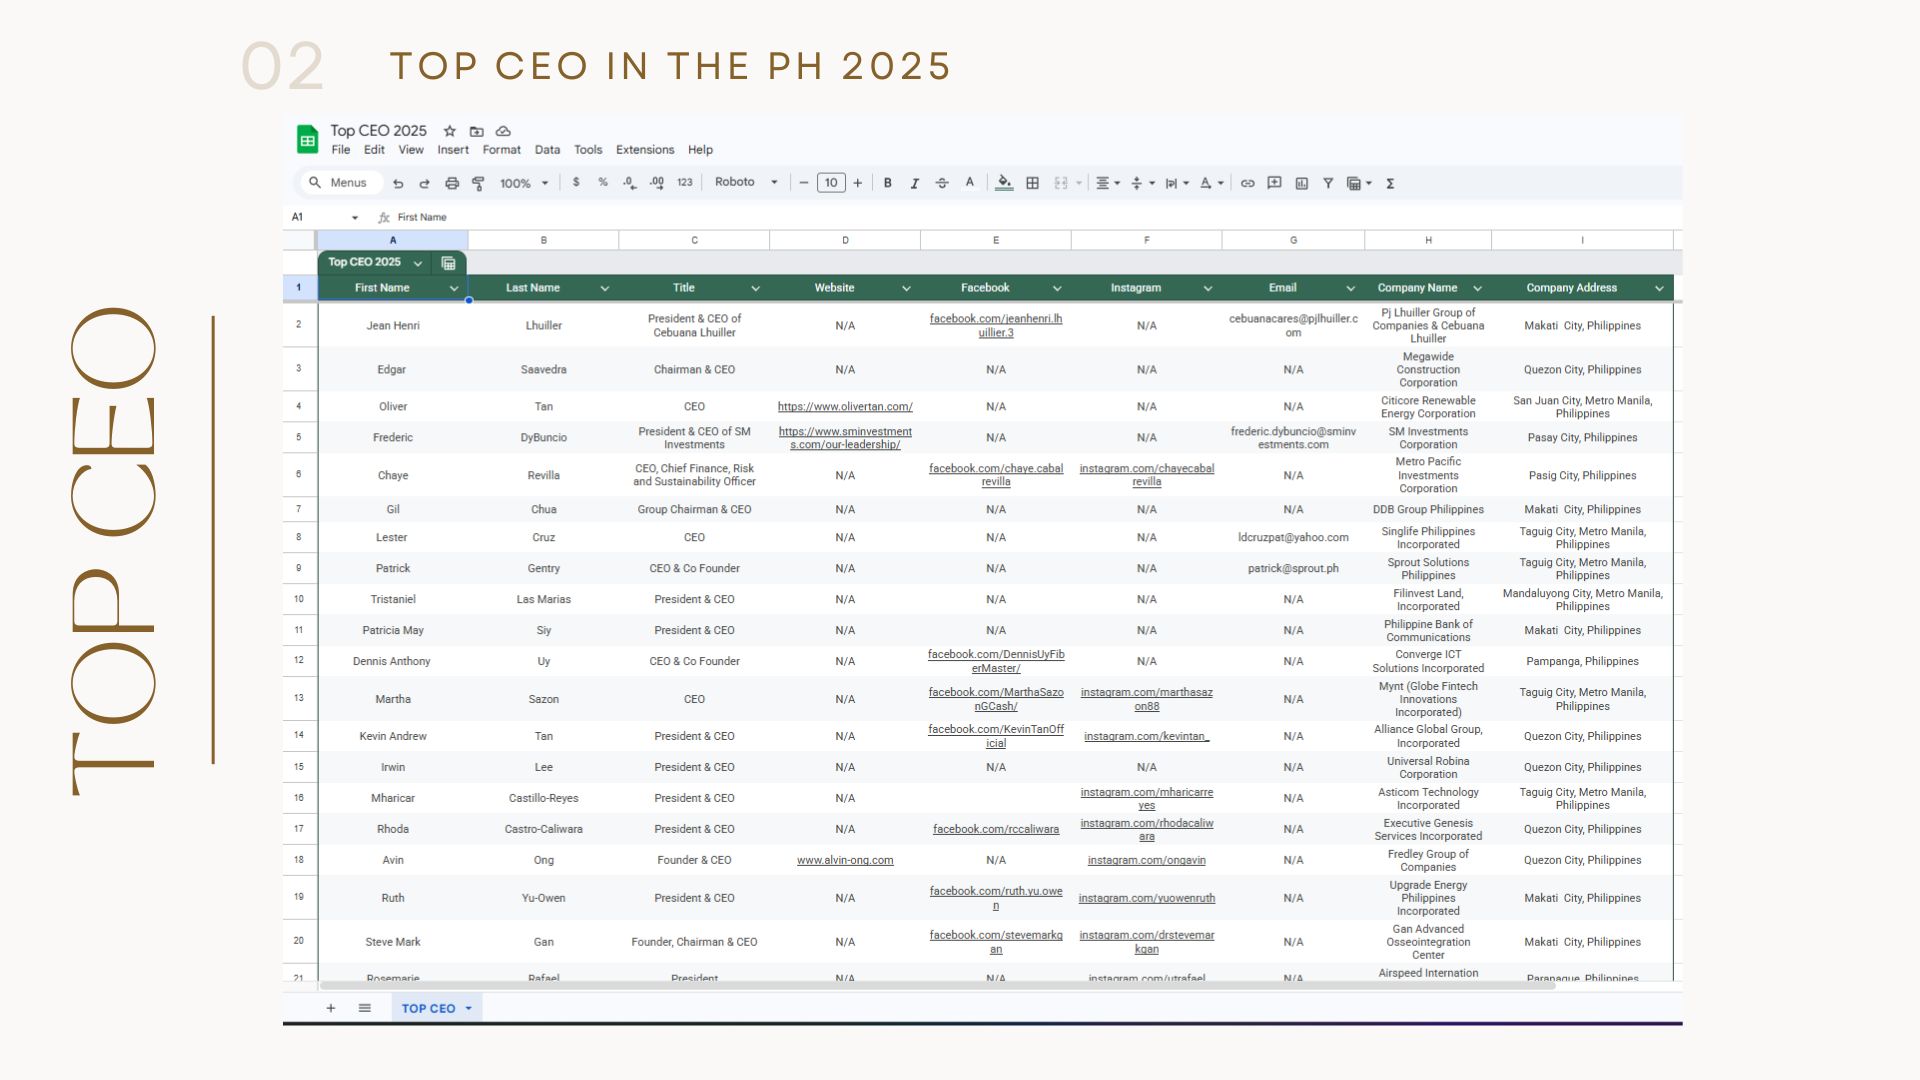Click the print icon
The width and height of the screenshot is (1920, 1080).
coord(452,183)
